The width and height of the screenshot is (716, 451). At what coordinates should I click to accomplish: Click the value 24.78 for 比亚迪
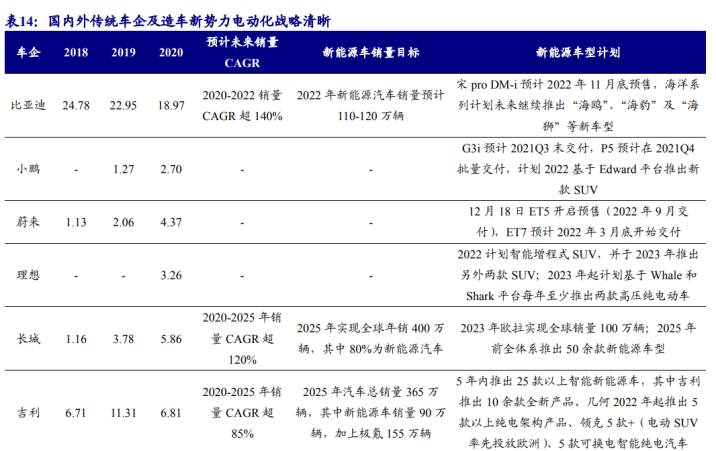click(x=76, y=105)
